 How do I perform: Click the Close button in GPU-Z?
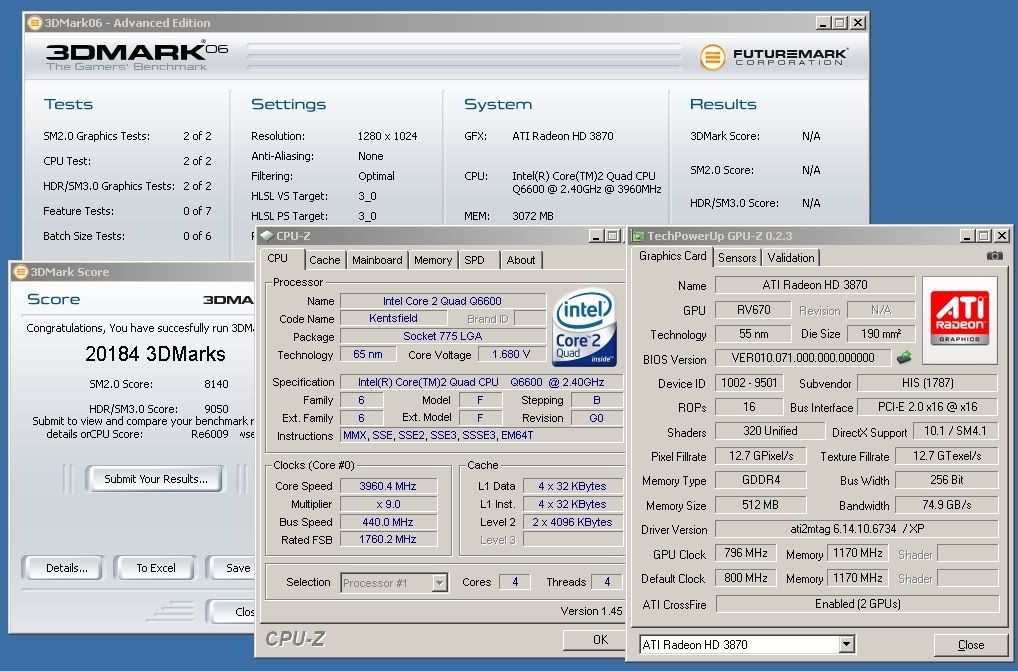click(x=971, y=644)
